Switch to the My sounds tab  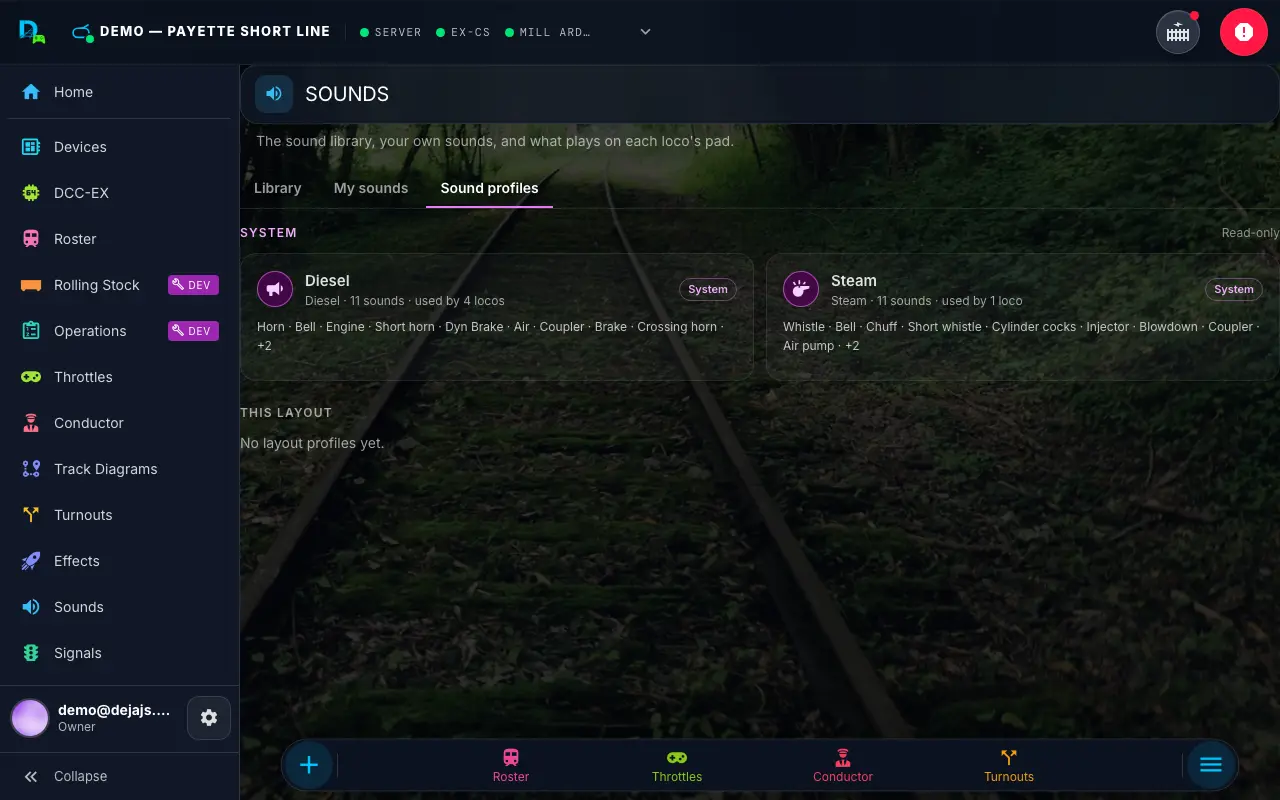point(371,188)
